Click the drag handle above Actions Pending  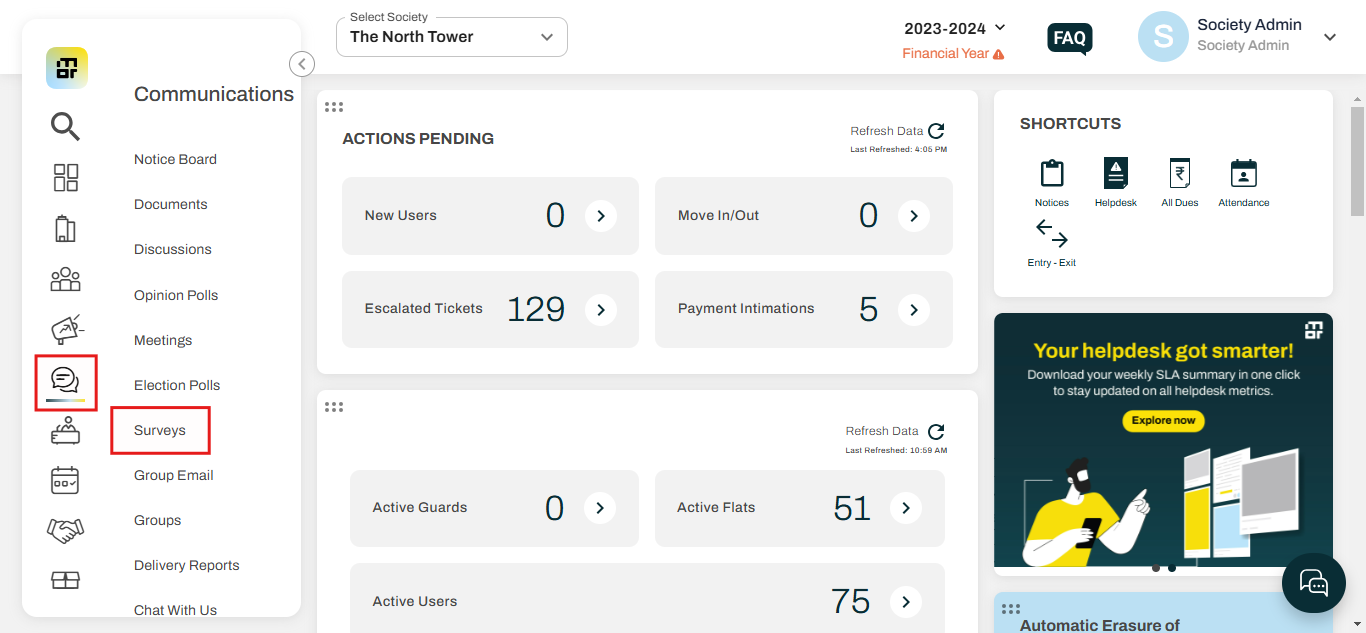[334, 107]
